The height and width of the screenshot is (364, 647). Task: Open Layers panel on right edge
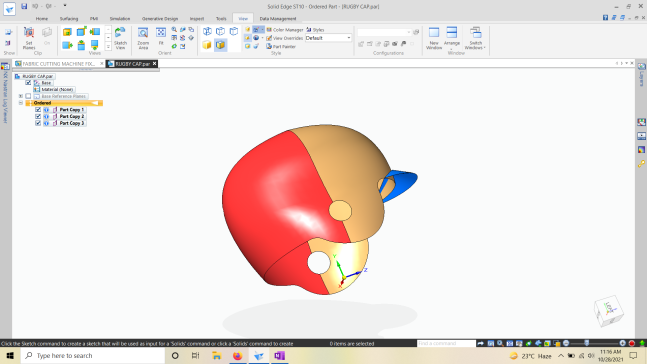(x=641, y=74)
